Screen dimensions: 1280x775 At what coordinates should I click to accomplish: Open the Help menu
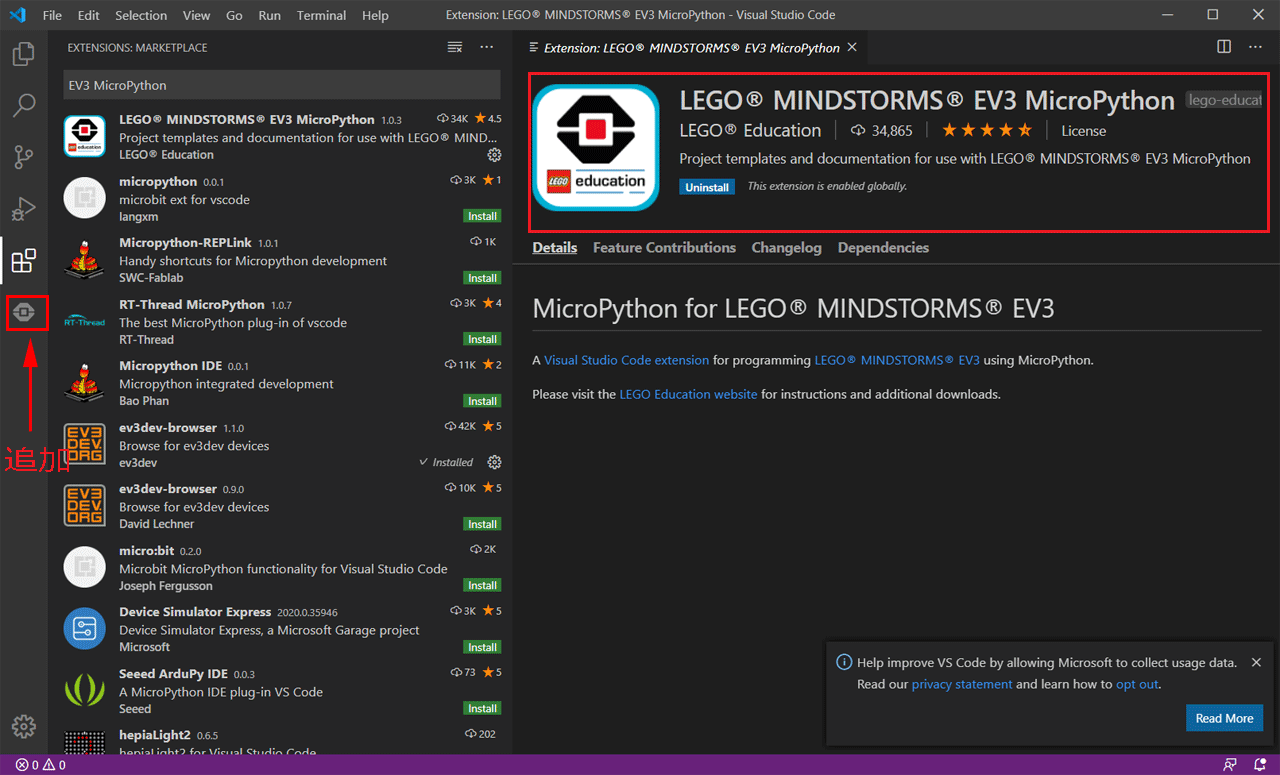pos(375,15)
